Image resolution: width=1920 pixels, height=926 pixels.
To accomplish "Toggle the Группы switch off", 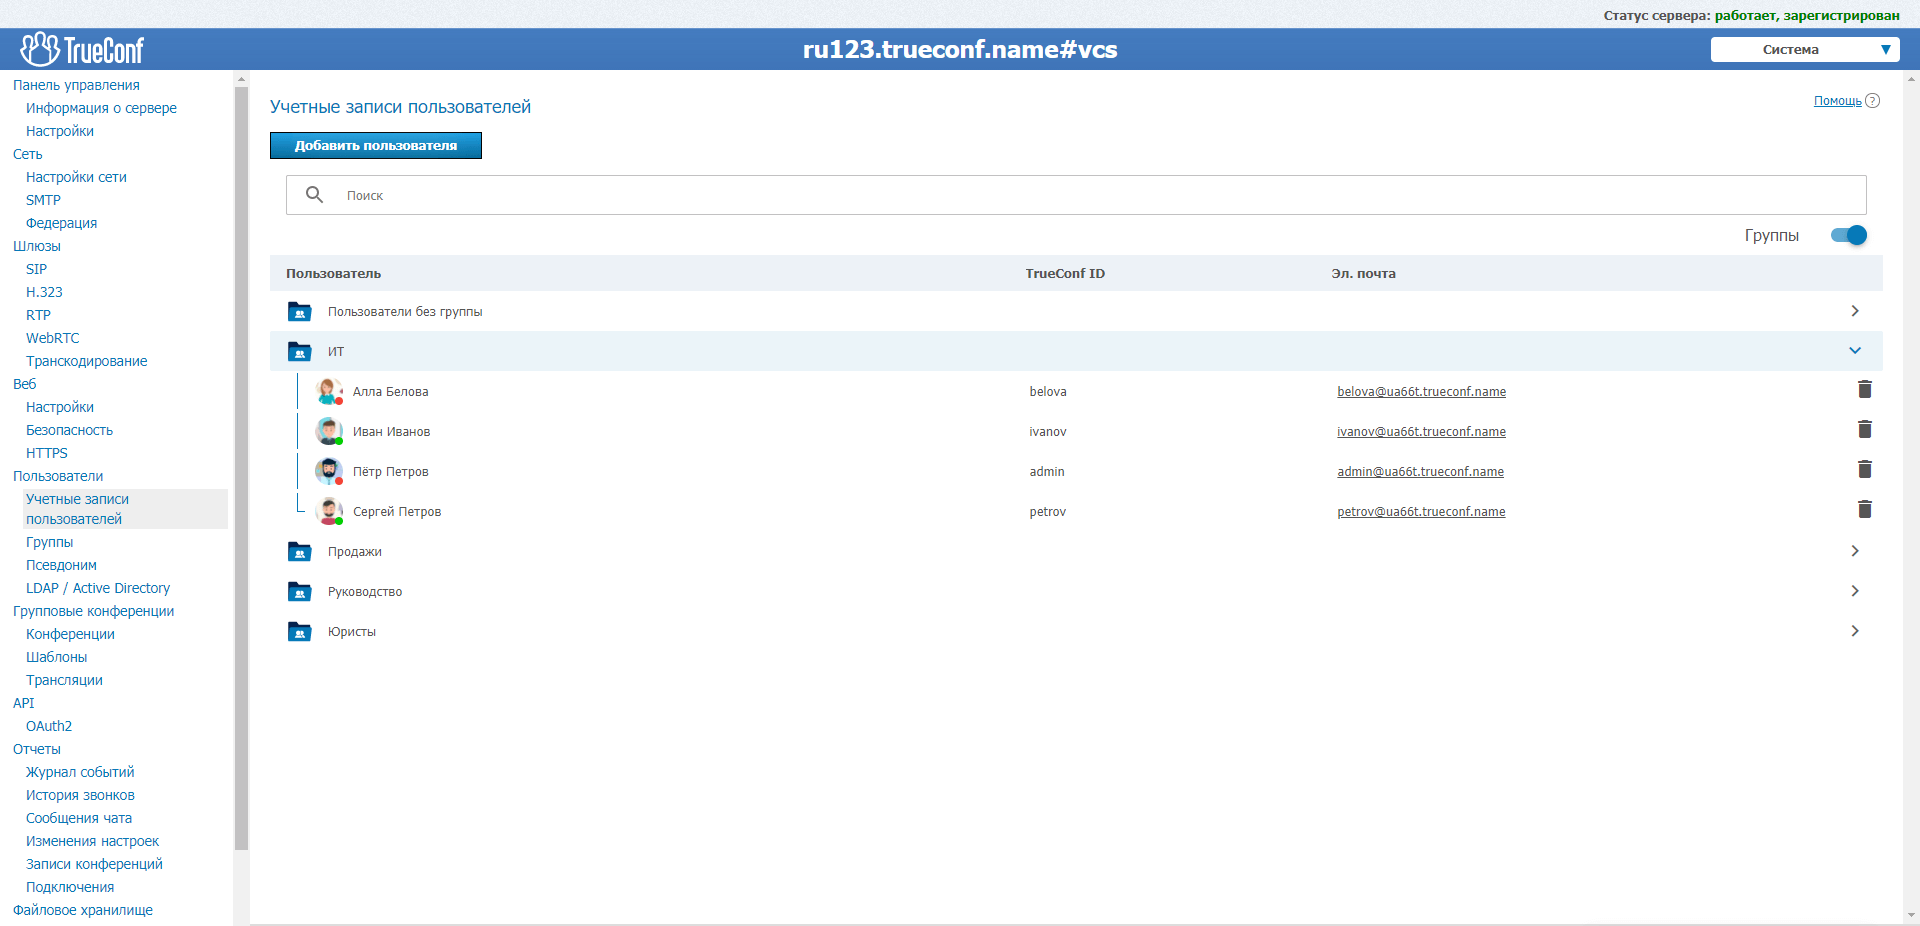I will (1848, 235).
